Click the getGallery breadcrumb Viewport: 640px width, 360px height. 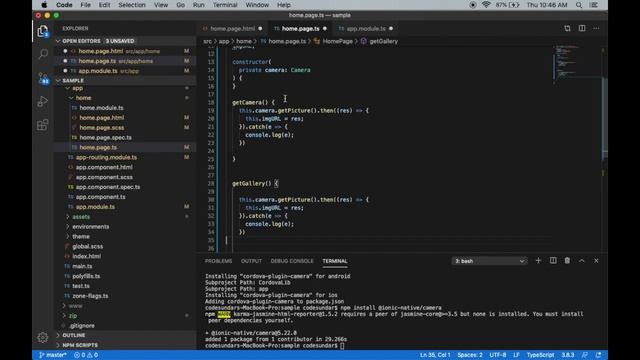coord(383,41)
